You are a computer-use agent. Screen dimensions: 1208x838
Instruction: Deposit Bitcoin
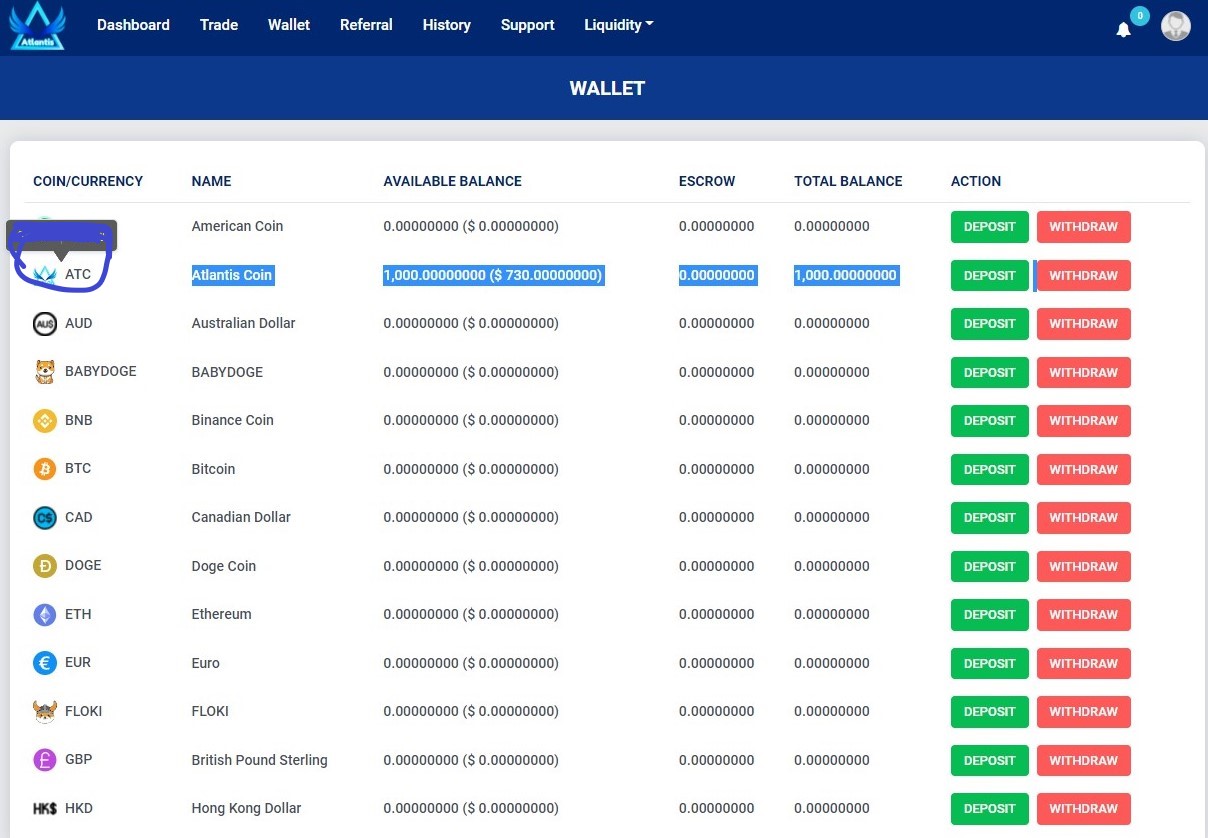(989, 470)
